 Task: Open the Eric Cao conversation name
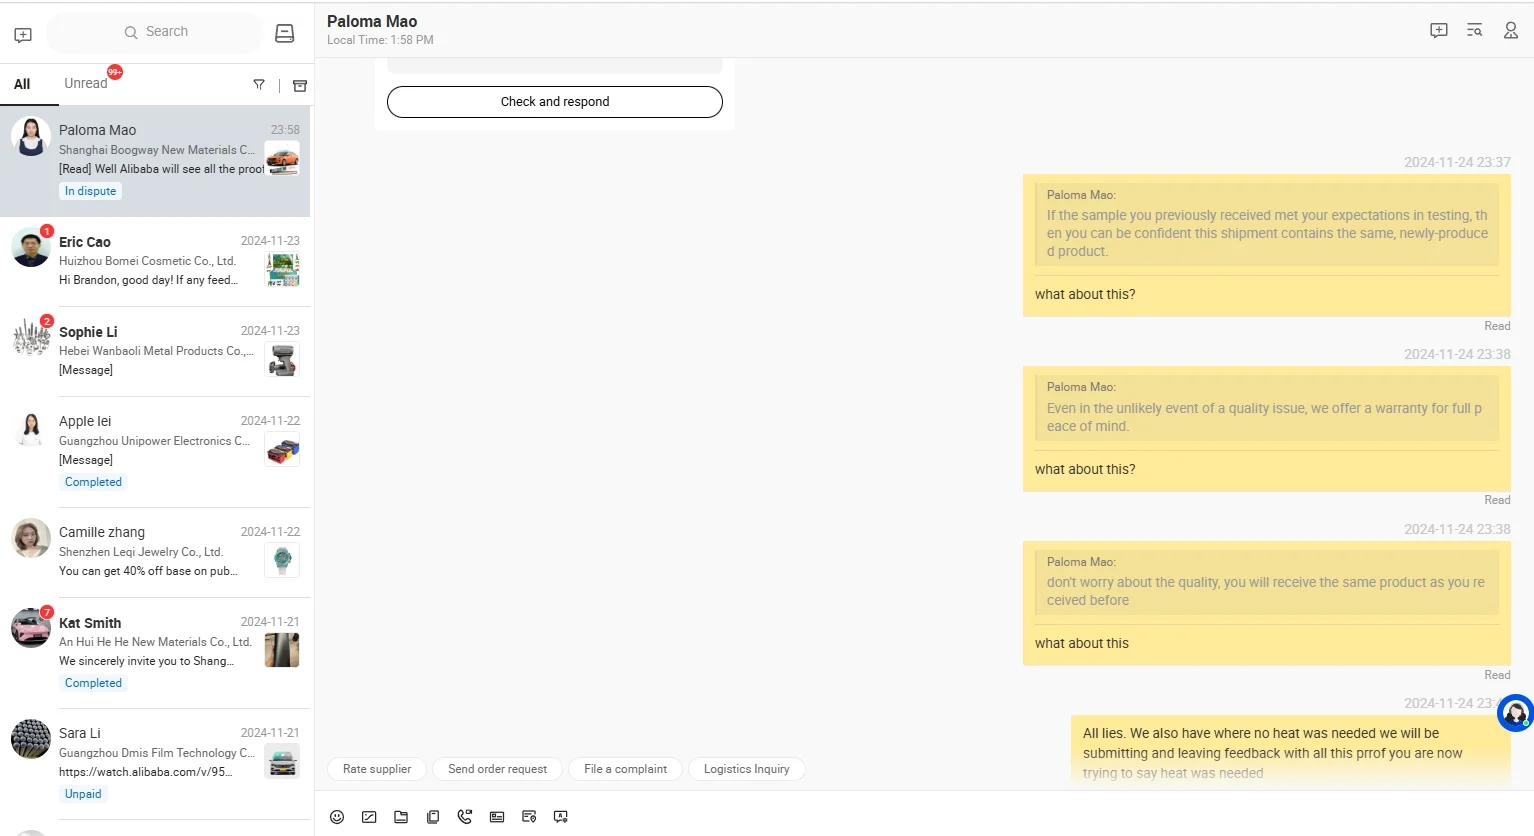click(x=85, y=242)
